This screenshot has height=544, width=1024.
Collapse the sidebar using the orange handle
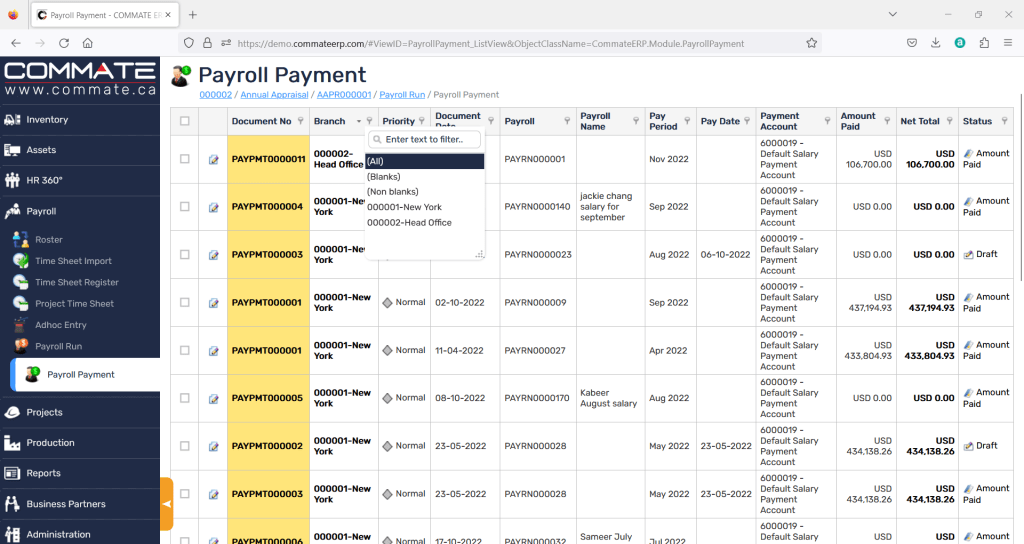pyautogui.click(x=166, y=504)
